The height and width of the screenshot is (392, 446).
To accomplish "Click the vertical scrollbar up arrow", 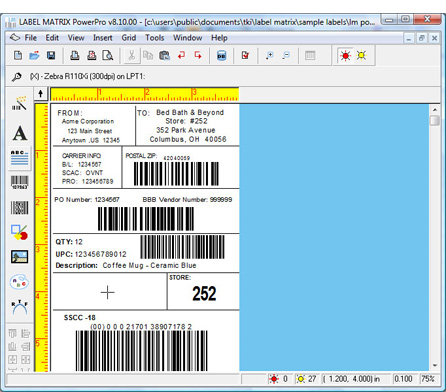I will (435, 109).
